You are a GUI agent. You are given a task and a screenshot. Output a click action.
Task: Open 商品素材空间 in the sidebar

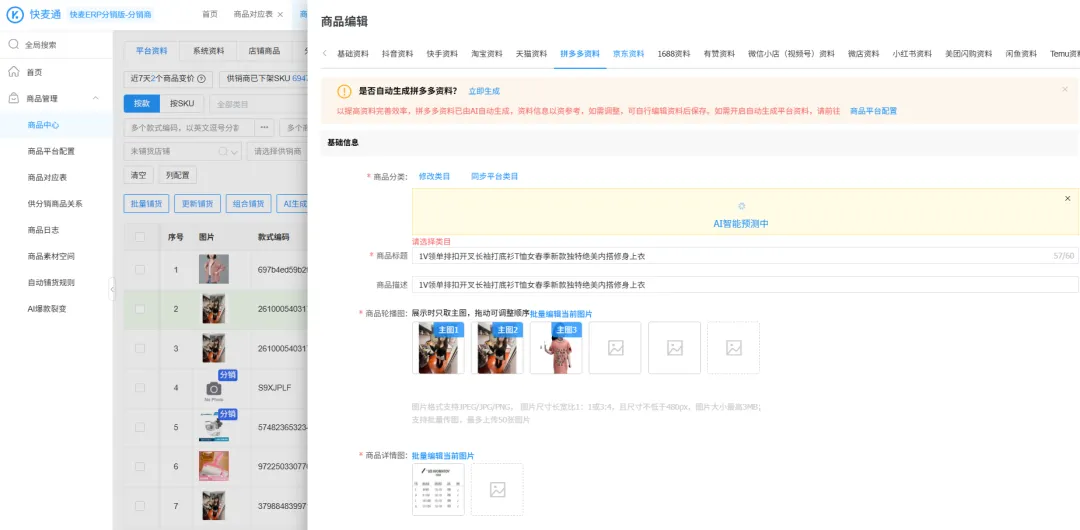click(50, 256)
